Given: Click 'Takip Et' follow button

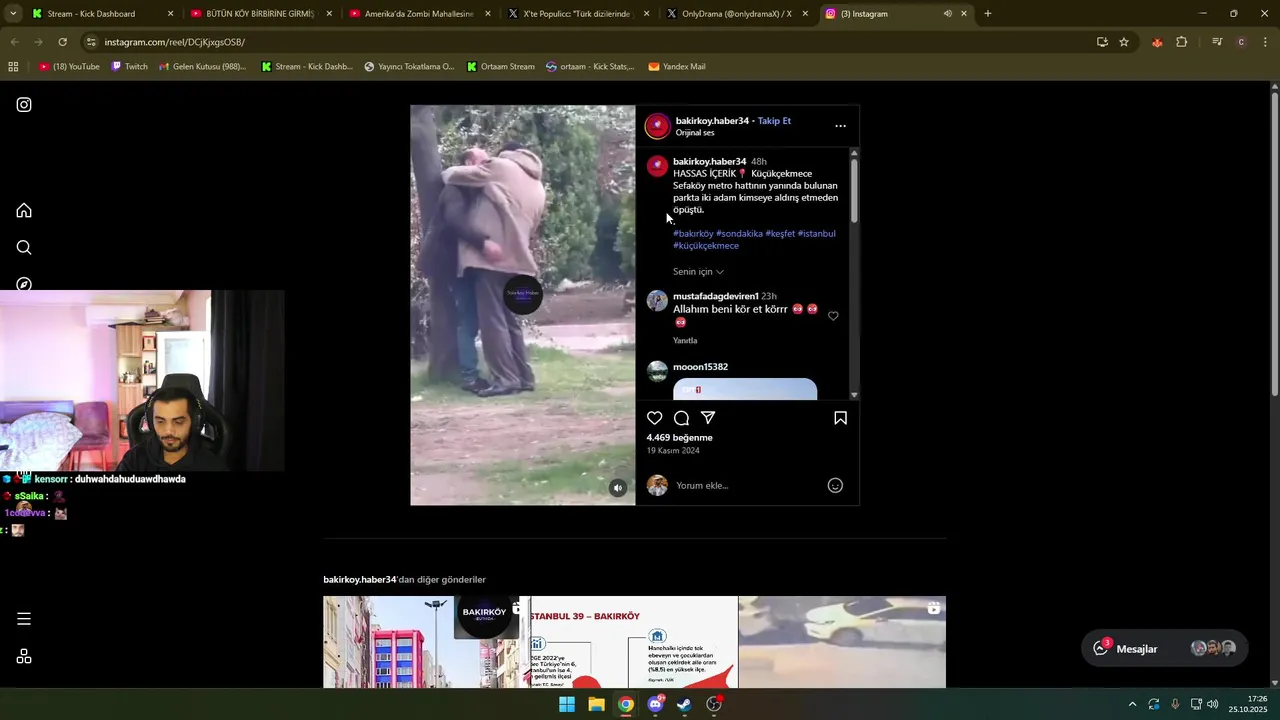Looking at the screenshot, I should point(774,121).
